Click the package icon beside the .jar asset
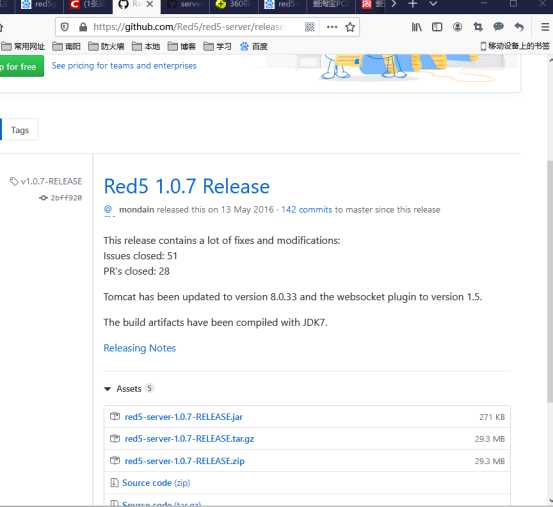This screenshot has height=507, width=553. (x=115, y=416)
